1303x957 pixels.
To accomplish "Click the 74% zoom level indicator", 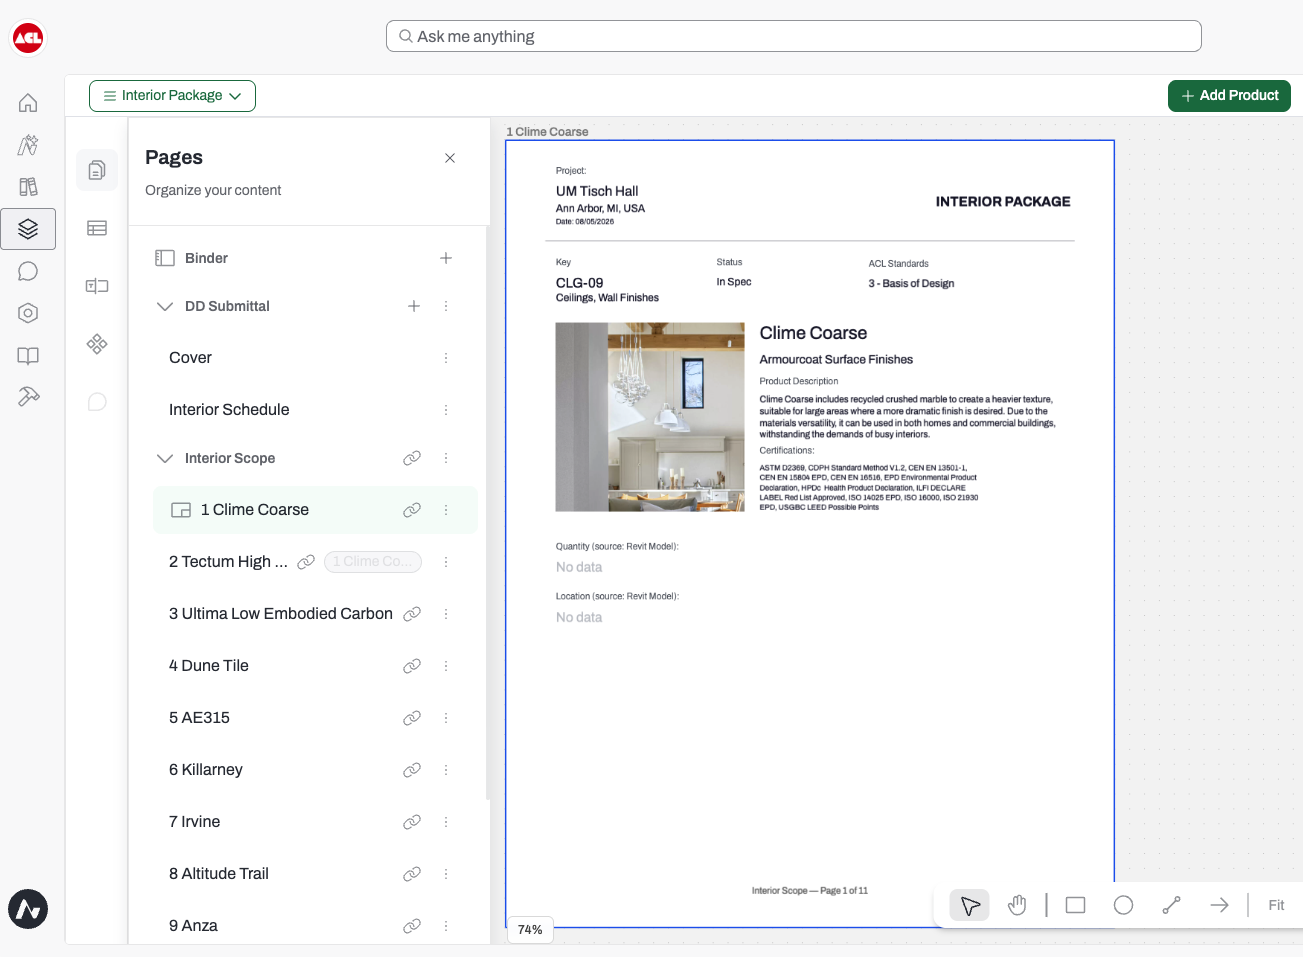I will pyautogui.click(x=530, y=930).
